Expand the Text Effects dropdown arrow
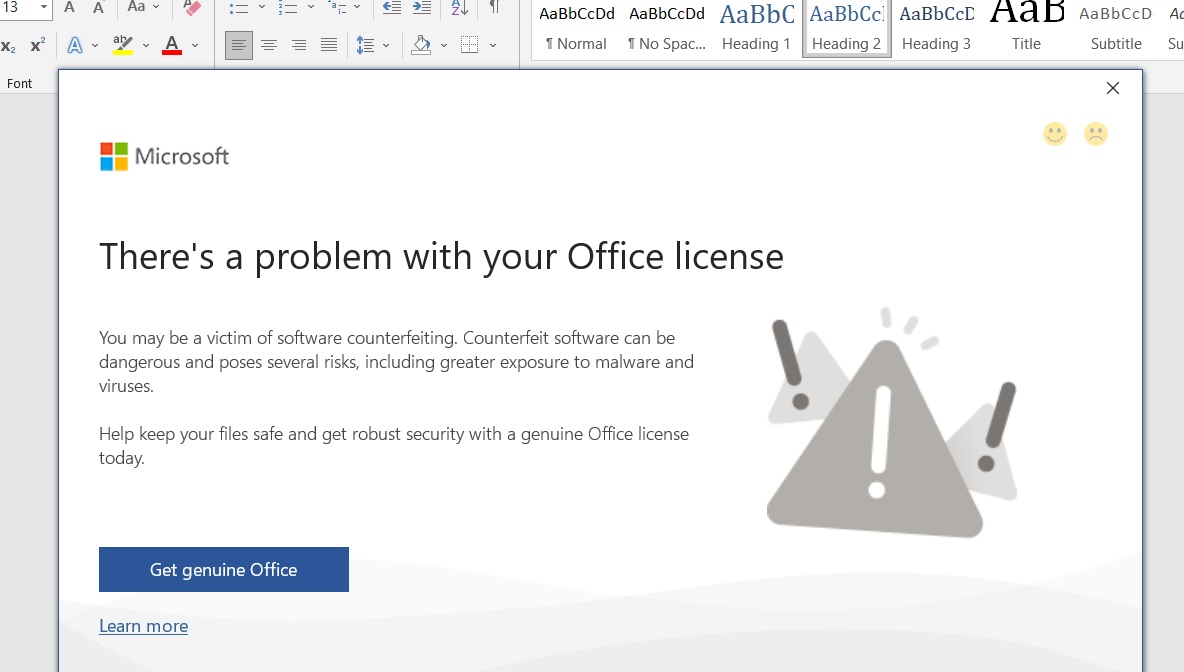This screenshot has width=1184, height=672. 95,45
